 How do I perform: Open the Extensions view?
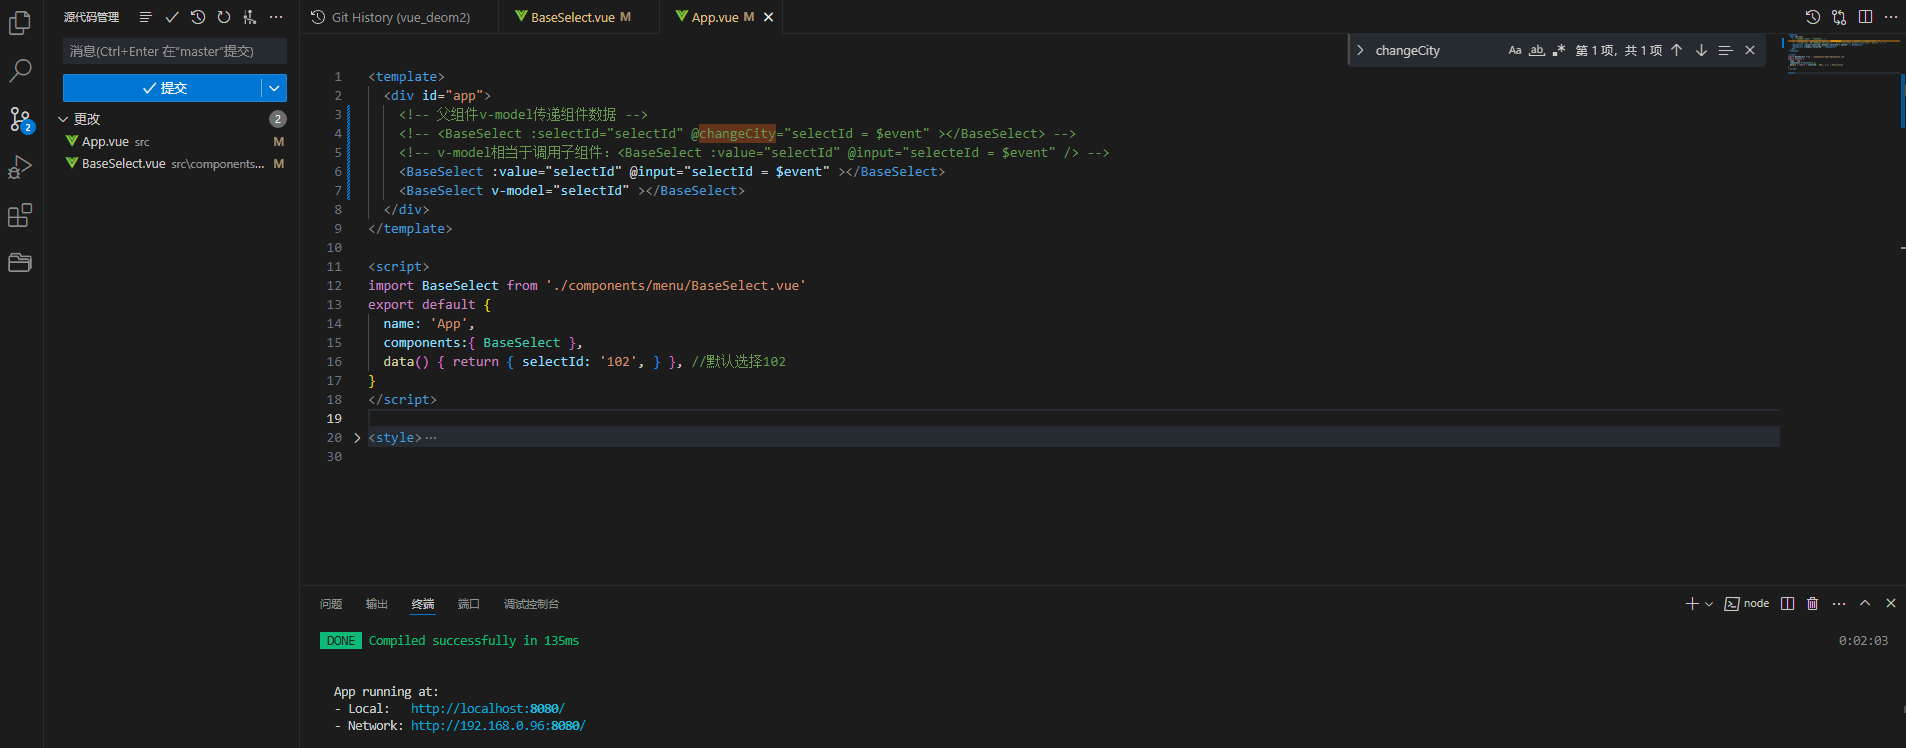(20, 215)
